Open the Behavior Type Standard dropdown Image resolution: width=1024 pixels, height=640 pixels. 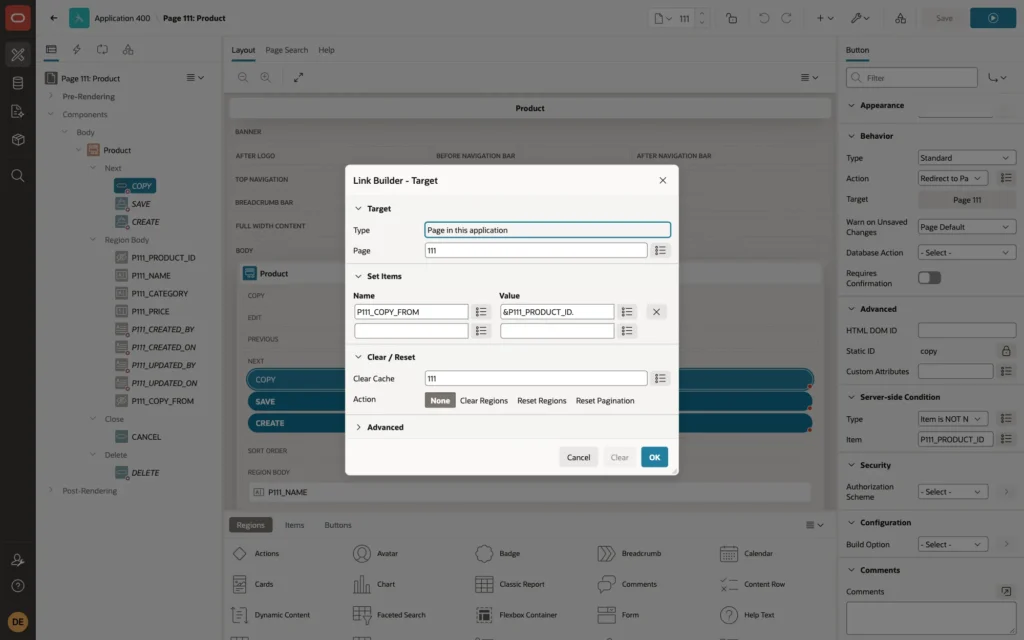pos(967,158)
